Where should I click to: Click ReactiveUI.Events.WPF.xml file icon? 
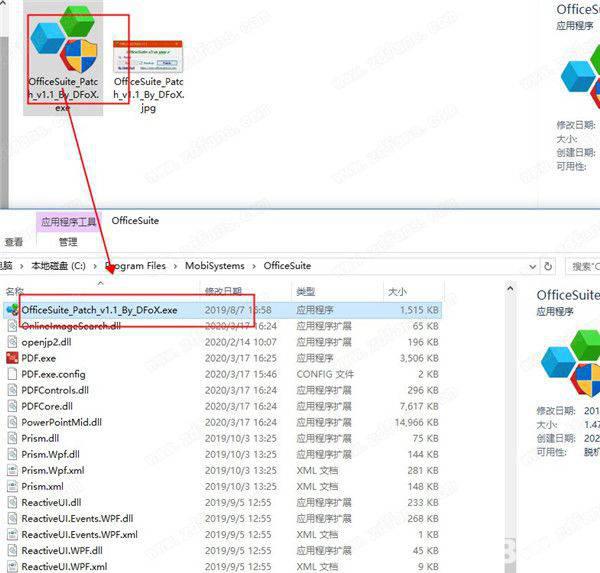(12, 534)
